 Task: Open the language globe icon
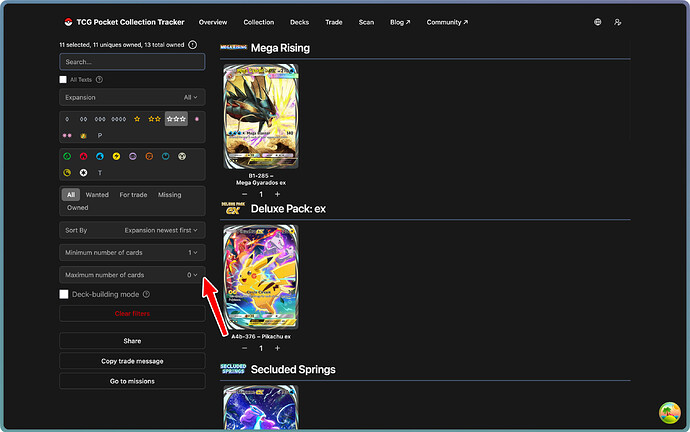coord(597,22)
